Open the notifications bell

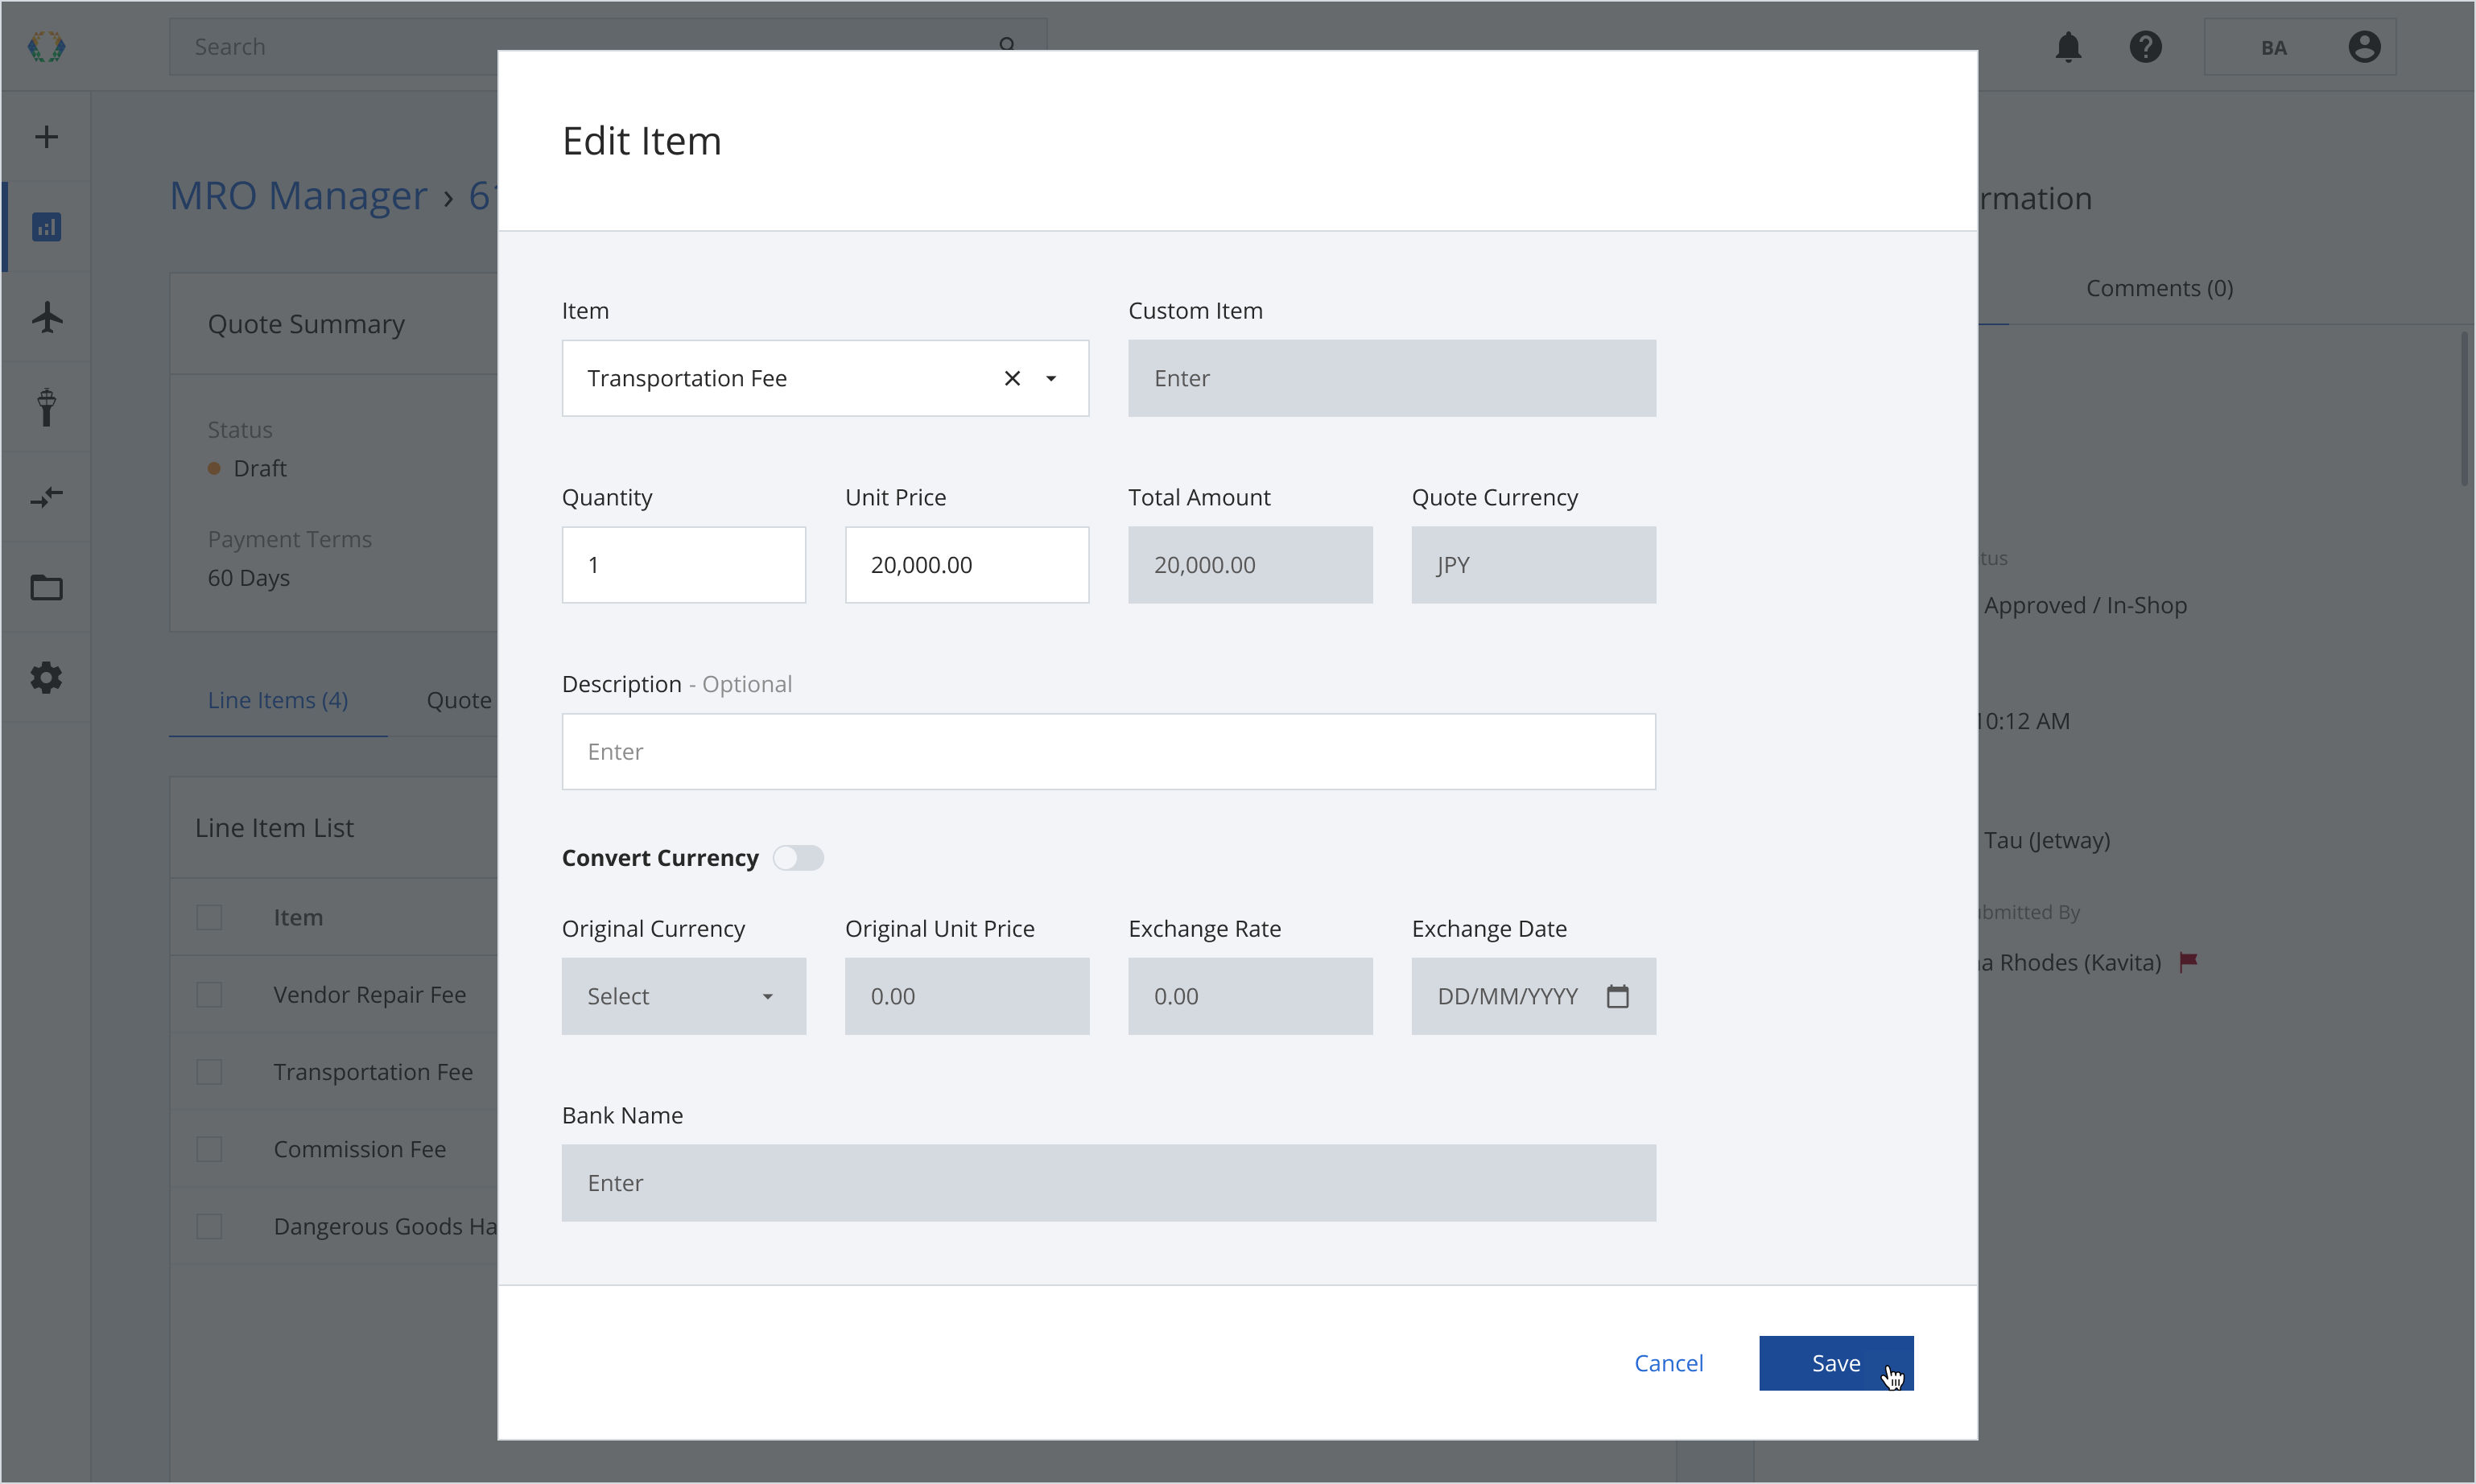(2068, 47)
